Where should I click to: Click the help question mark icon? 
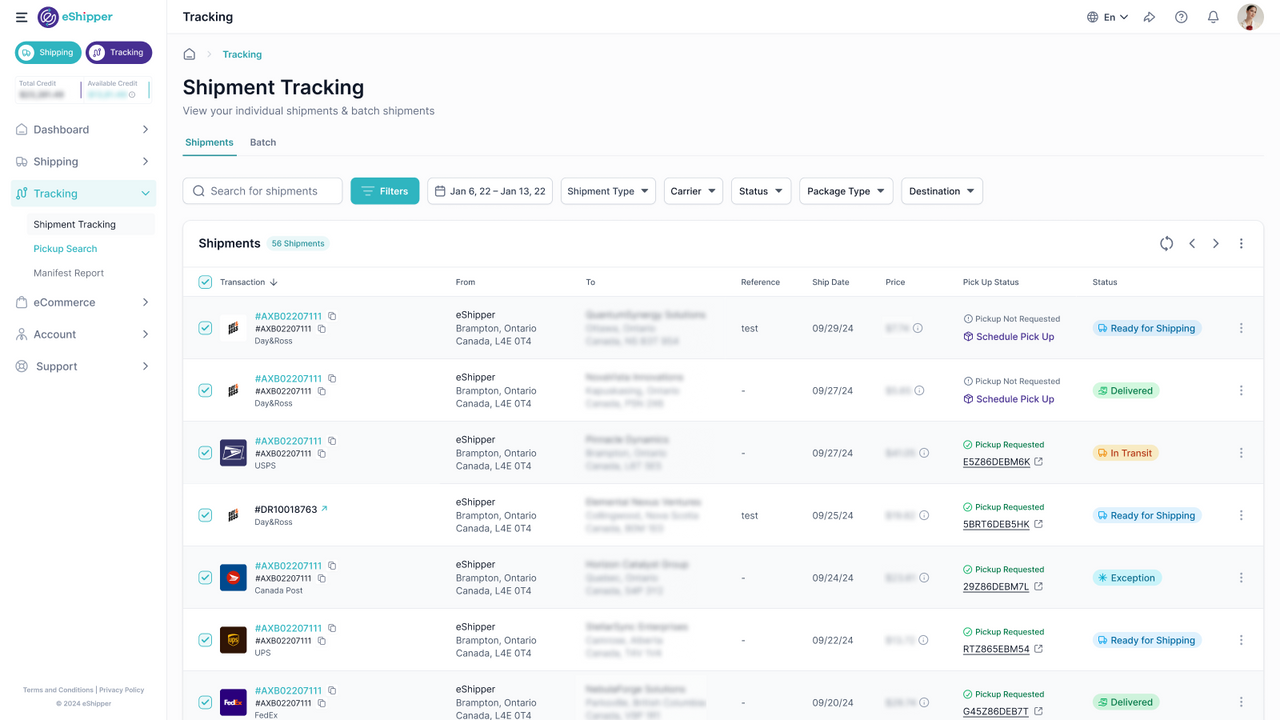(x=1181, y=17)
